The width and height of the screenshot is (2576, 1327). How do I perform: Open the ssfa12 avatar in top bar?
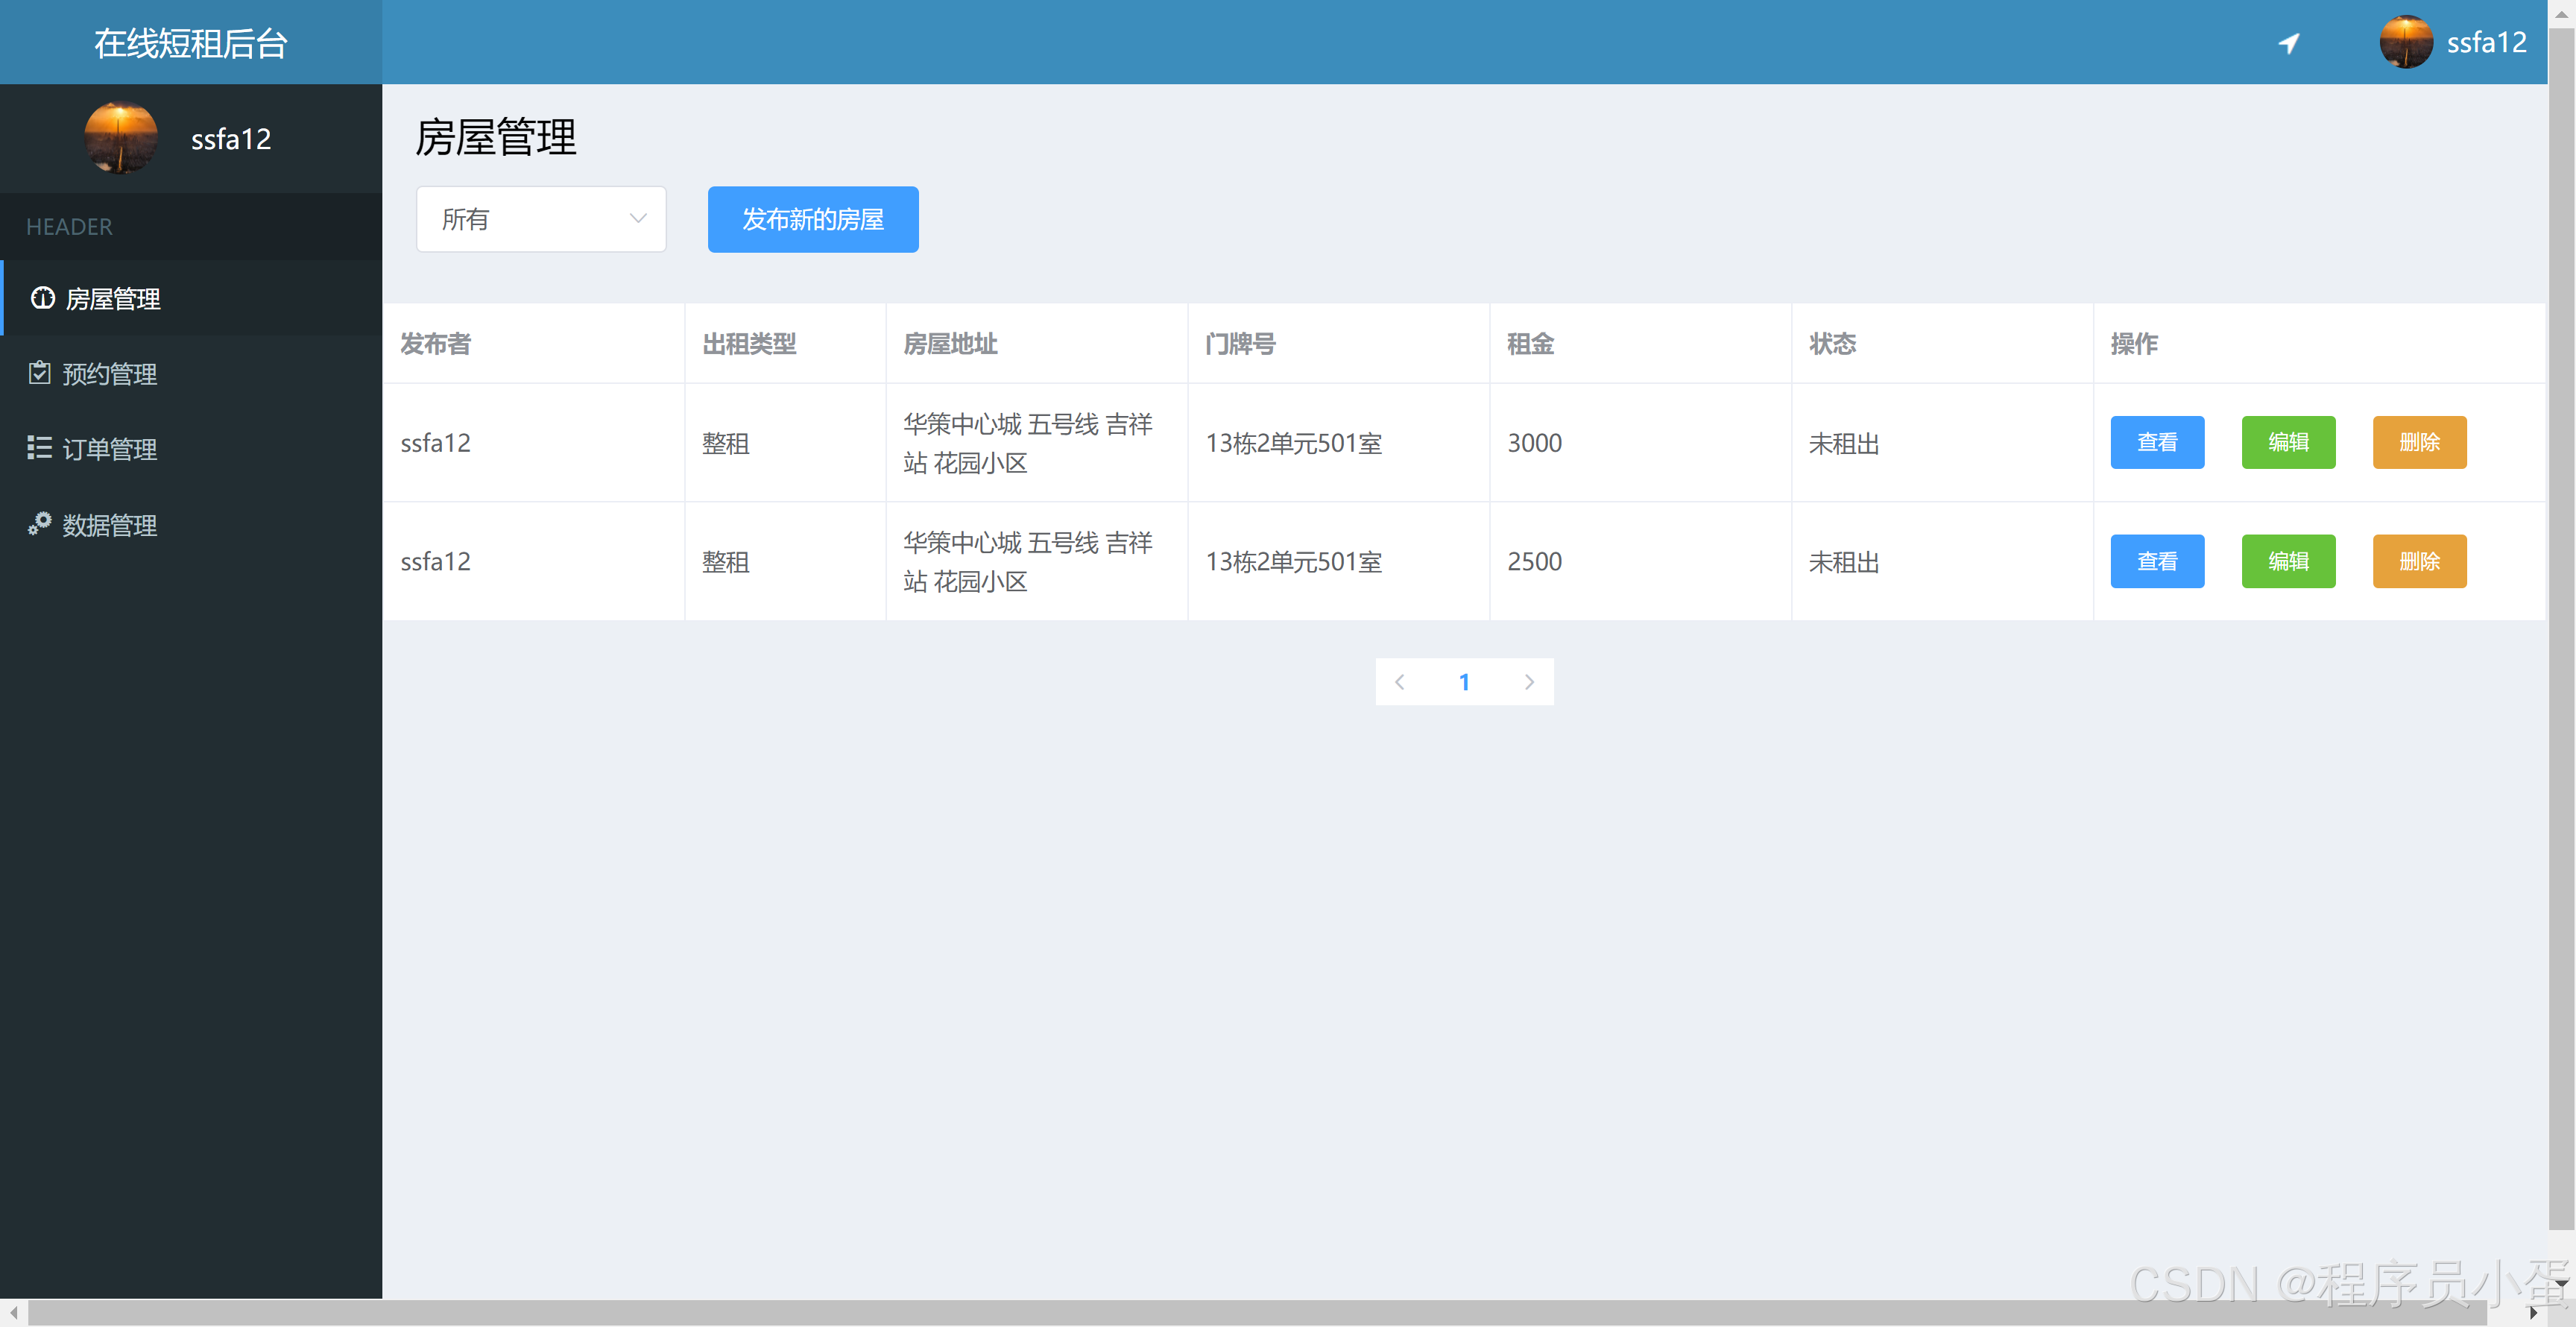[x=2405, y=42]
